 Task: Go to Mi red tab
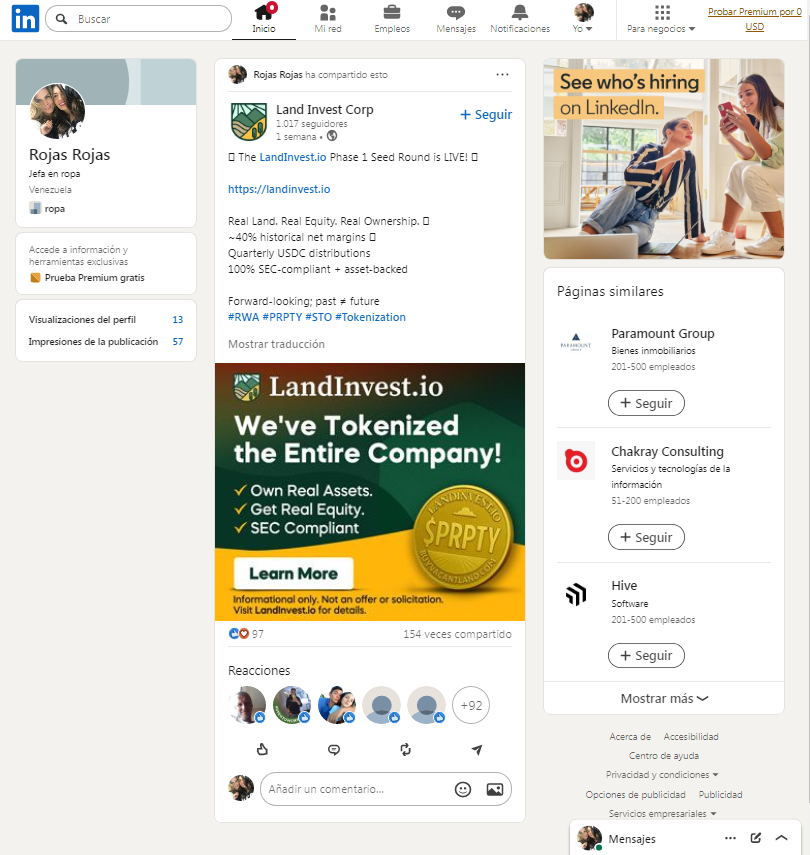(328, 20)
